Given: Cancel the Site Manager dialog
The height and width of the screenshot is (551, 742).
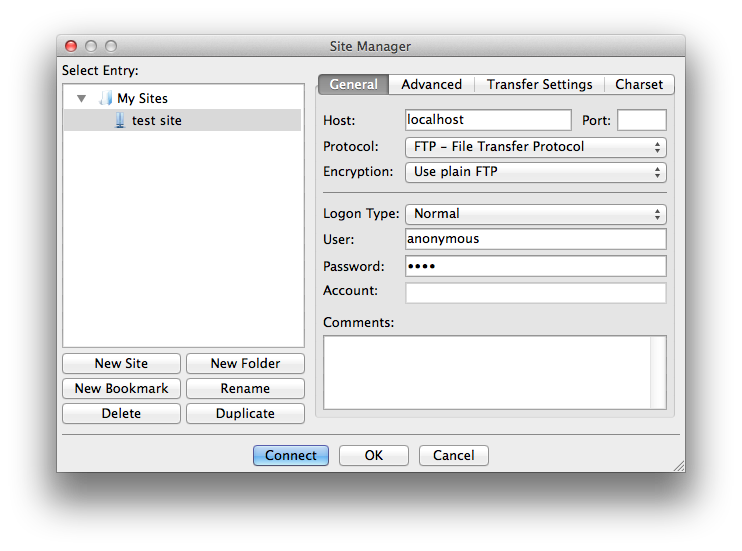Looking at the screenshot, I should pyautogui.click(x=453, y=455).
